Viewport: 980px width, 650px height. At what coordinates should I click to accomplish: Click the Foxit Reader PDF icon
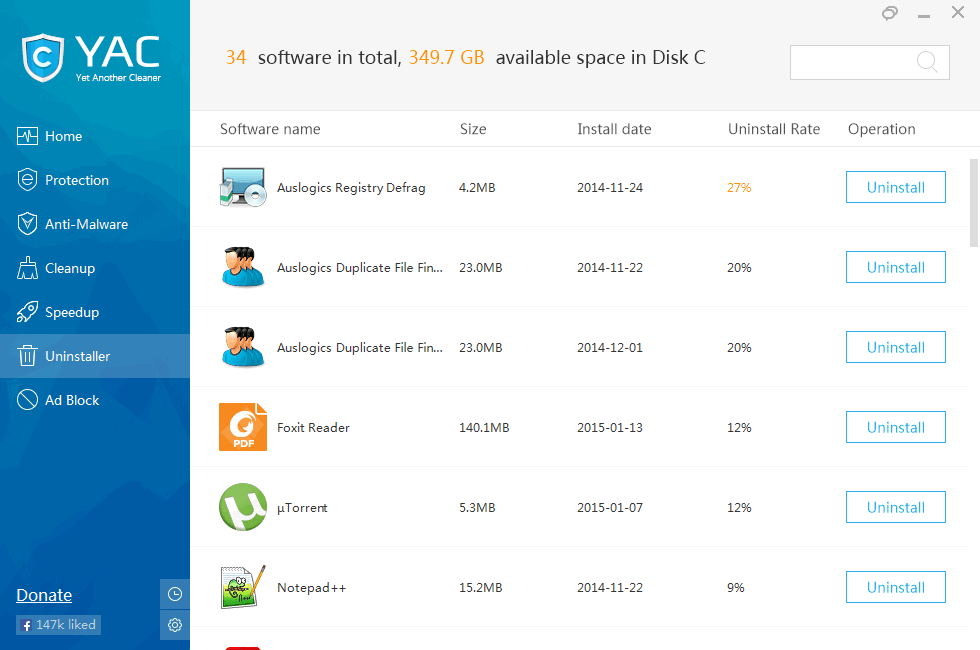[x=242, y=427]
